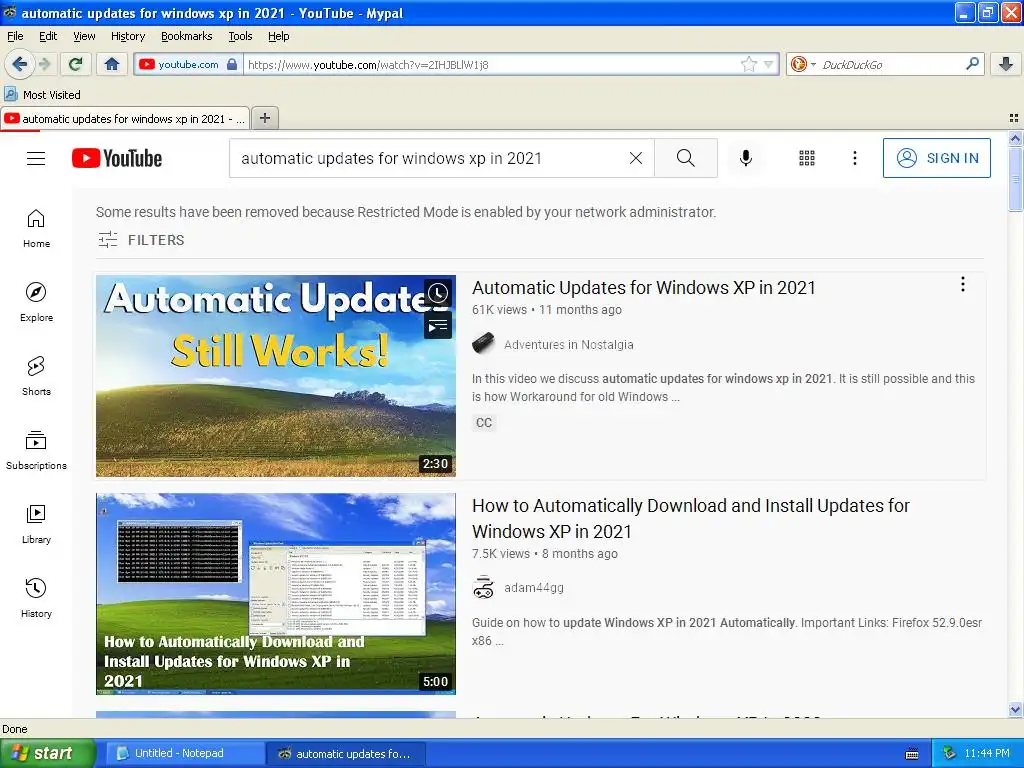Open the History menu

point(127,36)
